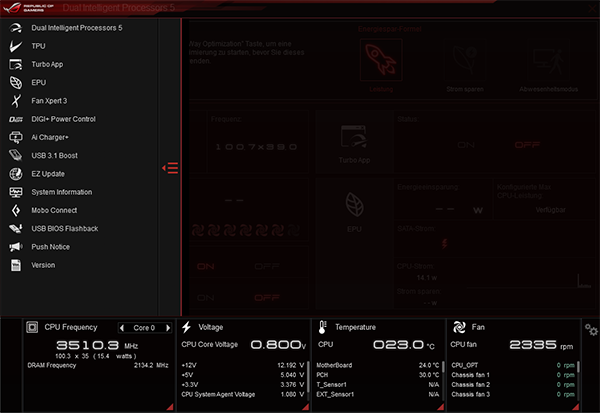Open monitor settings gear icon
This screenshot has height=413, width=600.
pyautogui.click(x=591, y=330)
